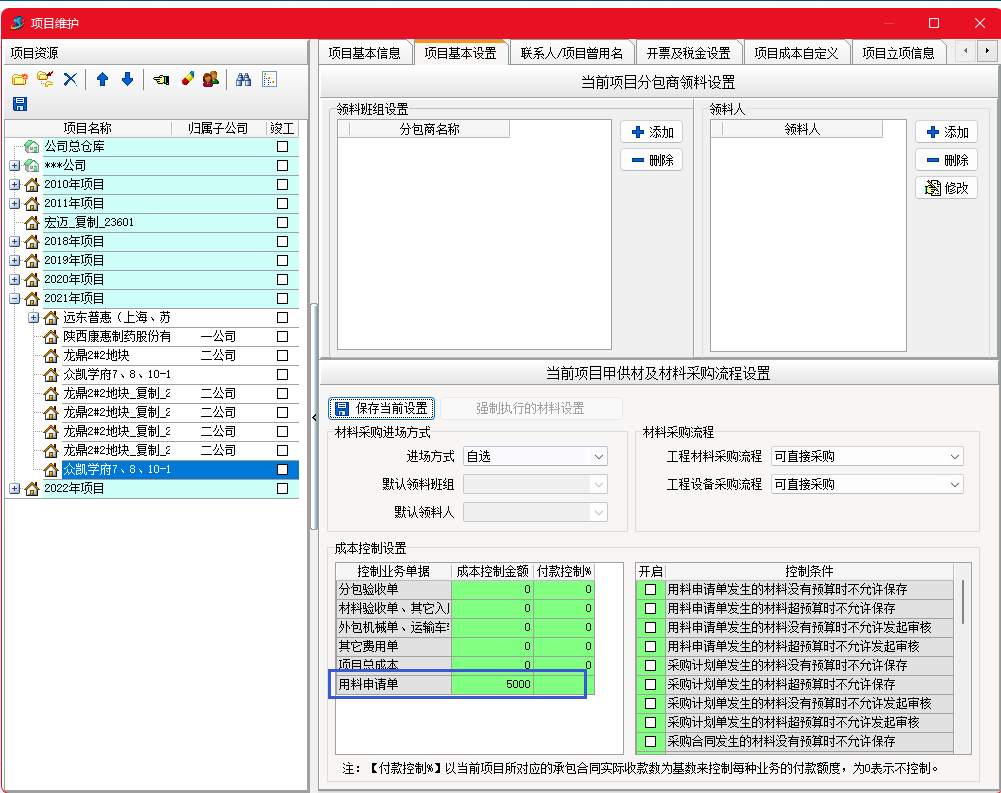
Task: Click the new folder toolbar icon
Action: tap(19, 79)
